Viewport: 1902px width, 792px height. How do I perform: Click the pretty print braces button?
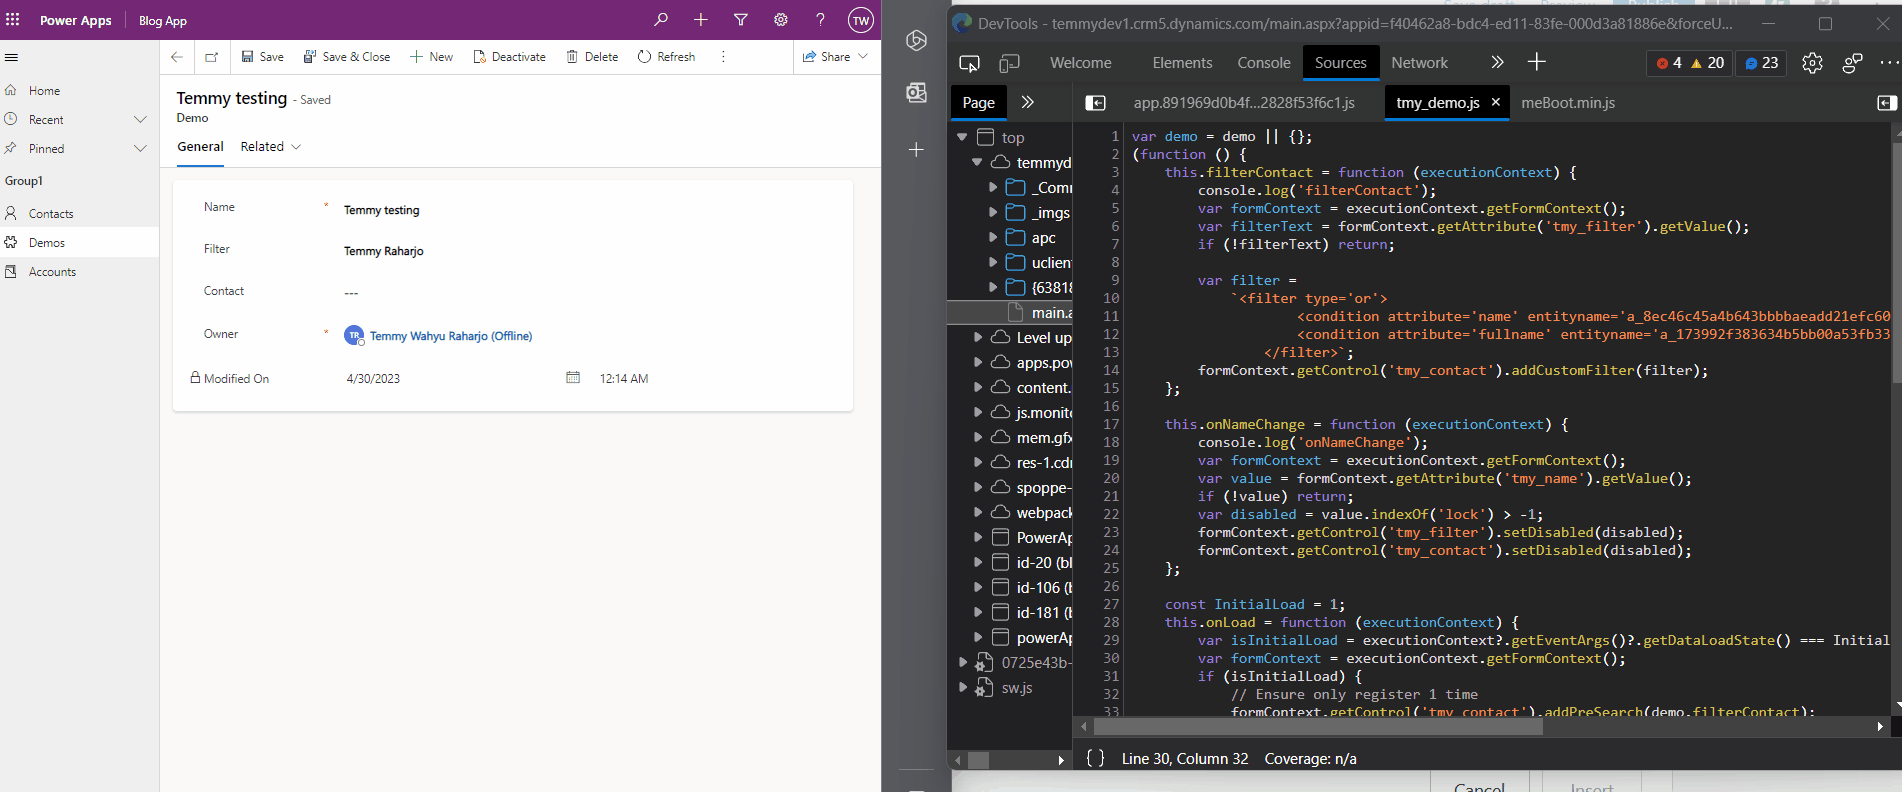[x=1096, y=758]
